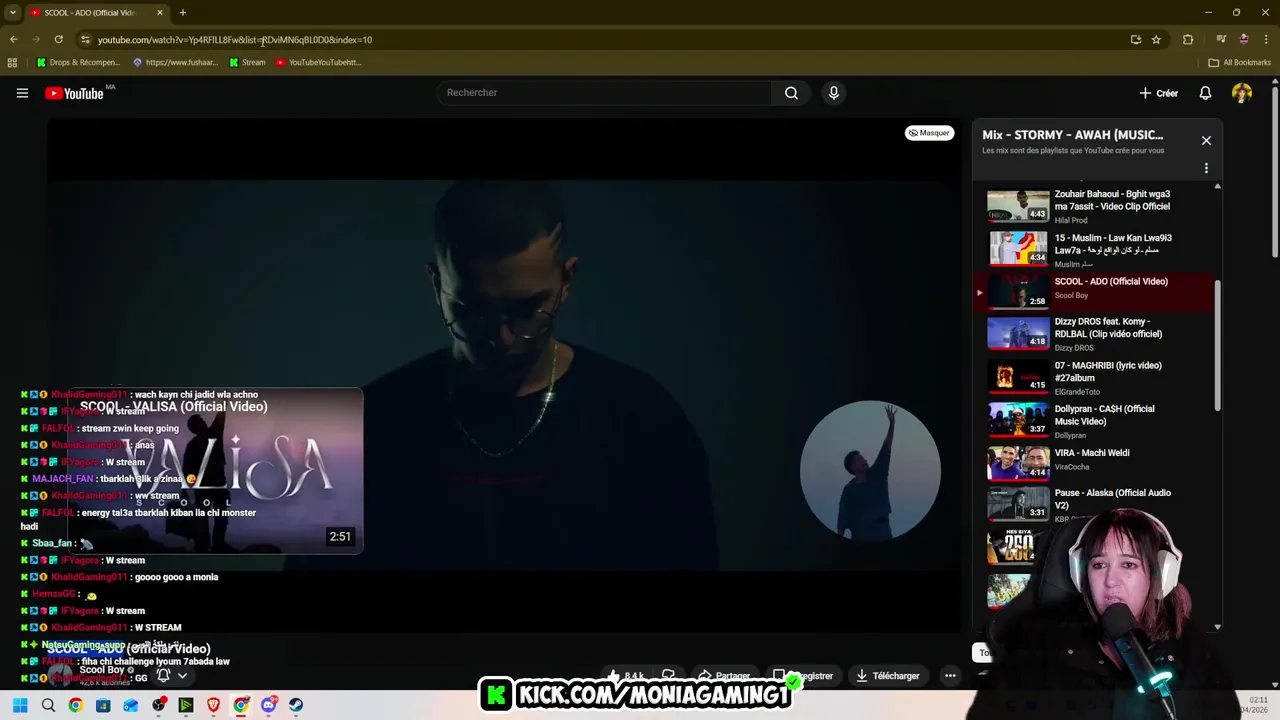Open the YouTubeYouTubehtt... bookmark
1280x720 pixels.
pos(319,62)
